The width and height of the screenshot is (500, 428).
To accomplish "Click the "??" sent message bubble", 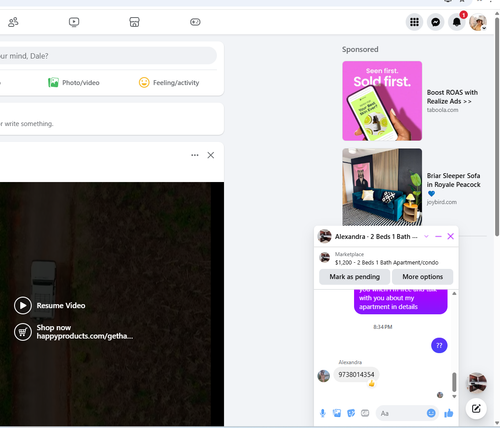I will 439,345.
